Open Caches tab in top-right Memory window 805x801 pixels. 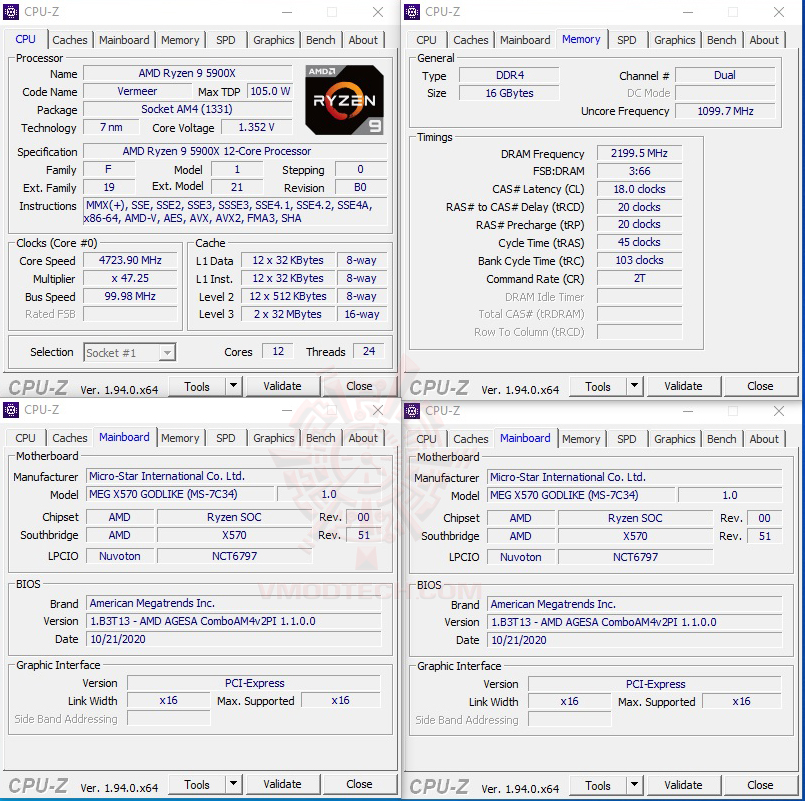coord(471,40)
